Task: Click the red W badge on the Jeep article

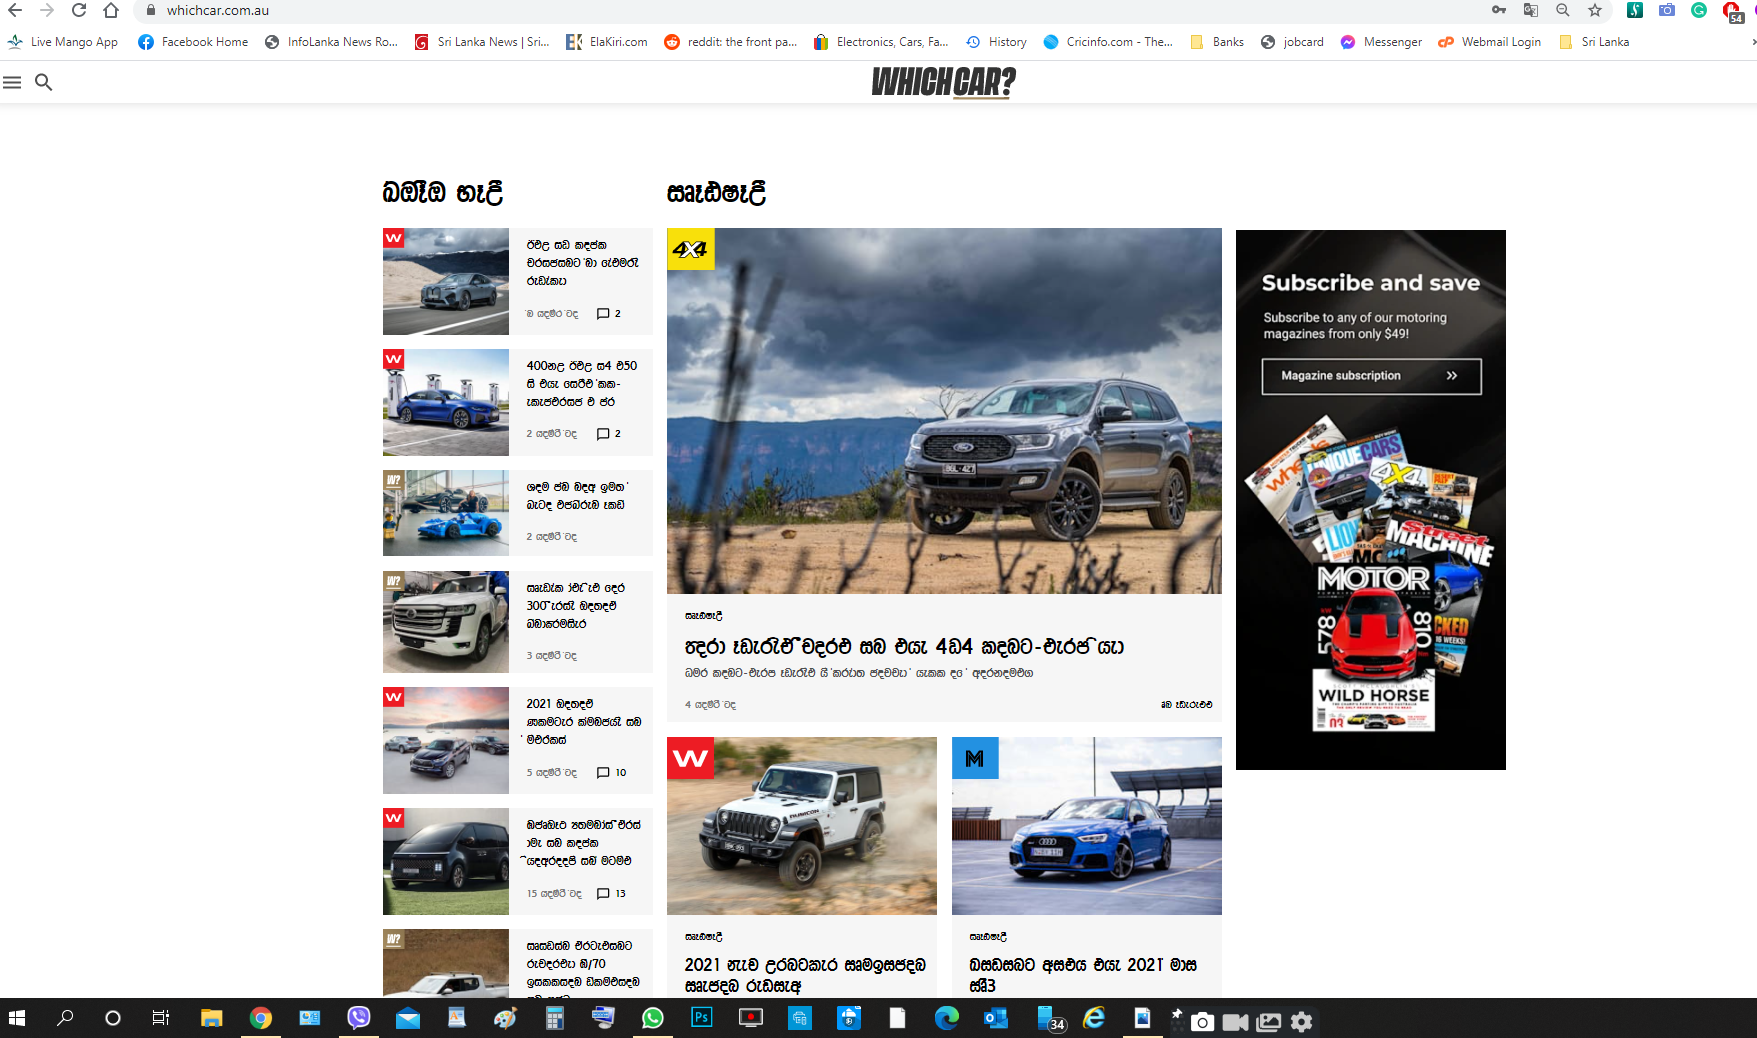Action: click(x=690, y=759)
